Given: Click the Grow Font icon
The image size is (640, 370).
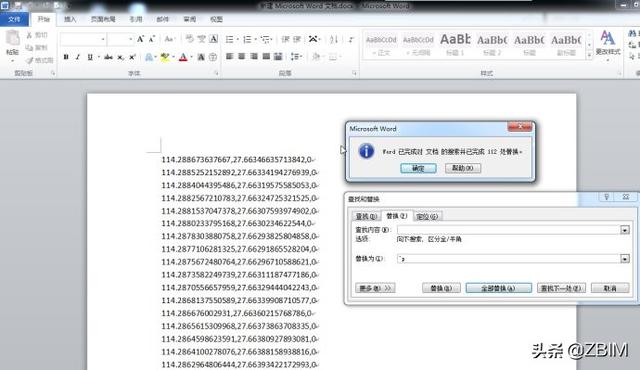Looking at the screenshot, I should click(140, 39).
